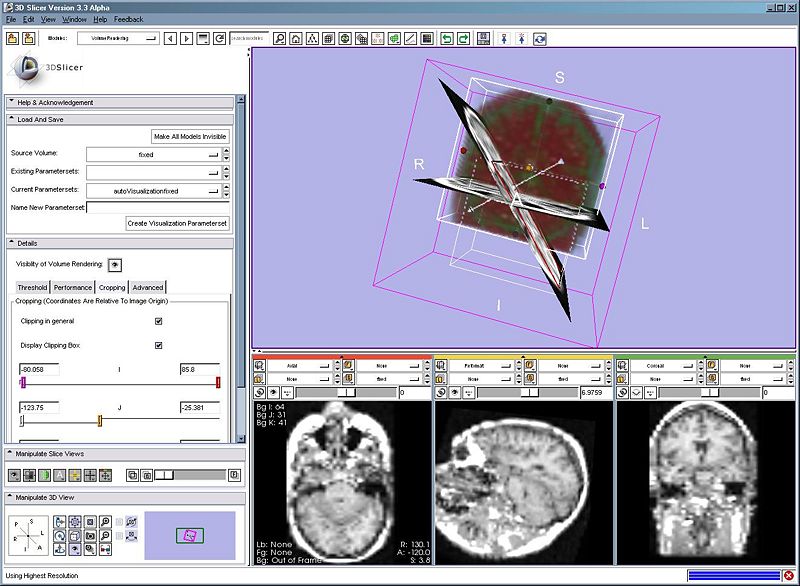Screen dimensions: 800x586
Task: Click the stick figure icon on the toolbar
Action: click(505, 37)
